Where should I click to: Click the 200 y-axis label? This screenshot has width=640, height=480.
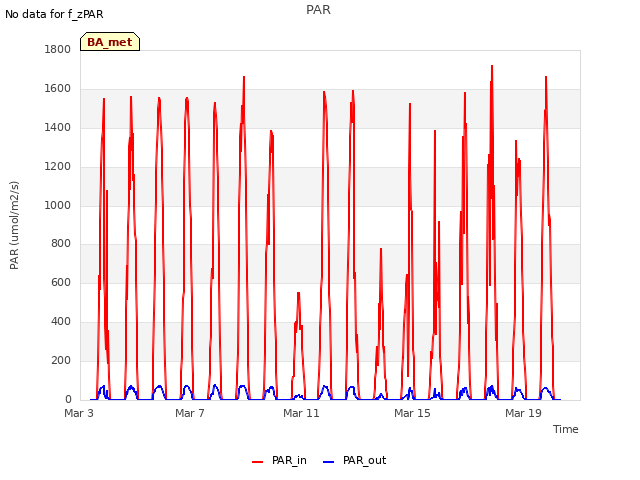(x=61, y=360)
